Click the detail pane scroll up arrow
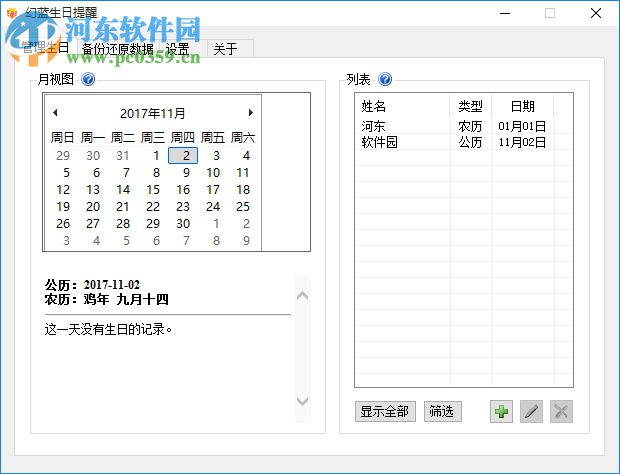Screen dimensions: 620x474 coord(302,296)
